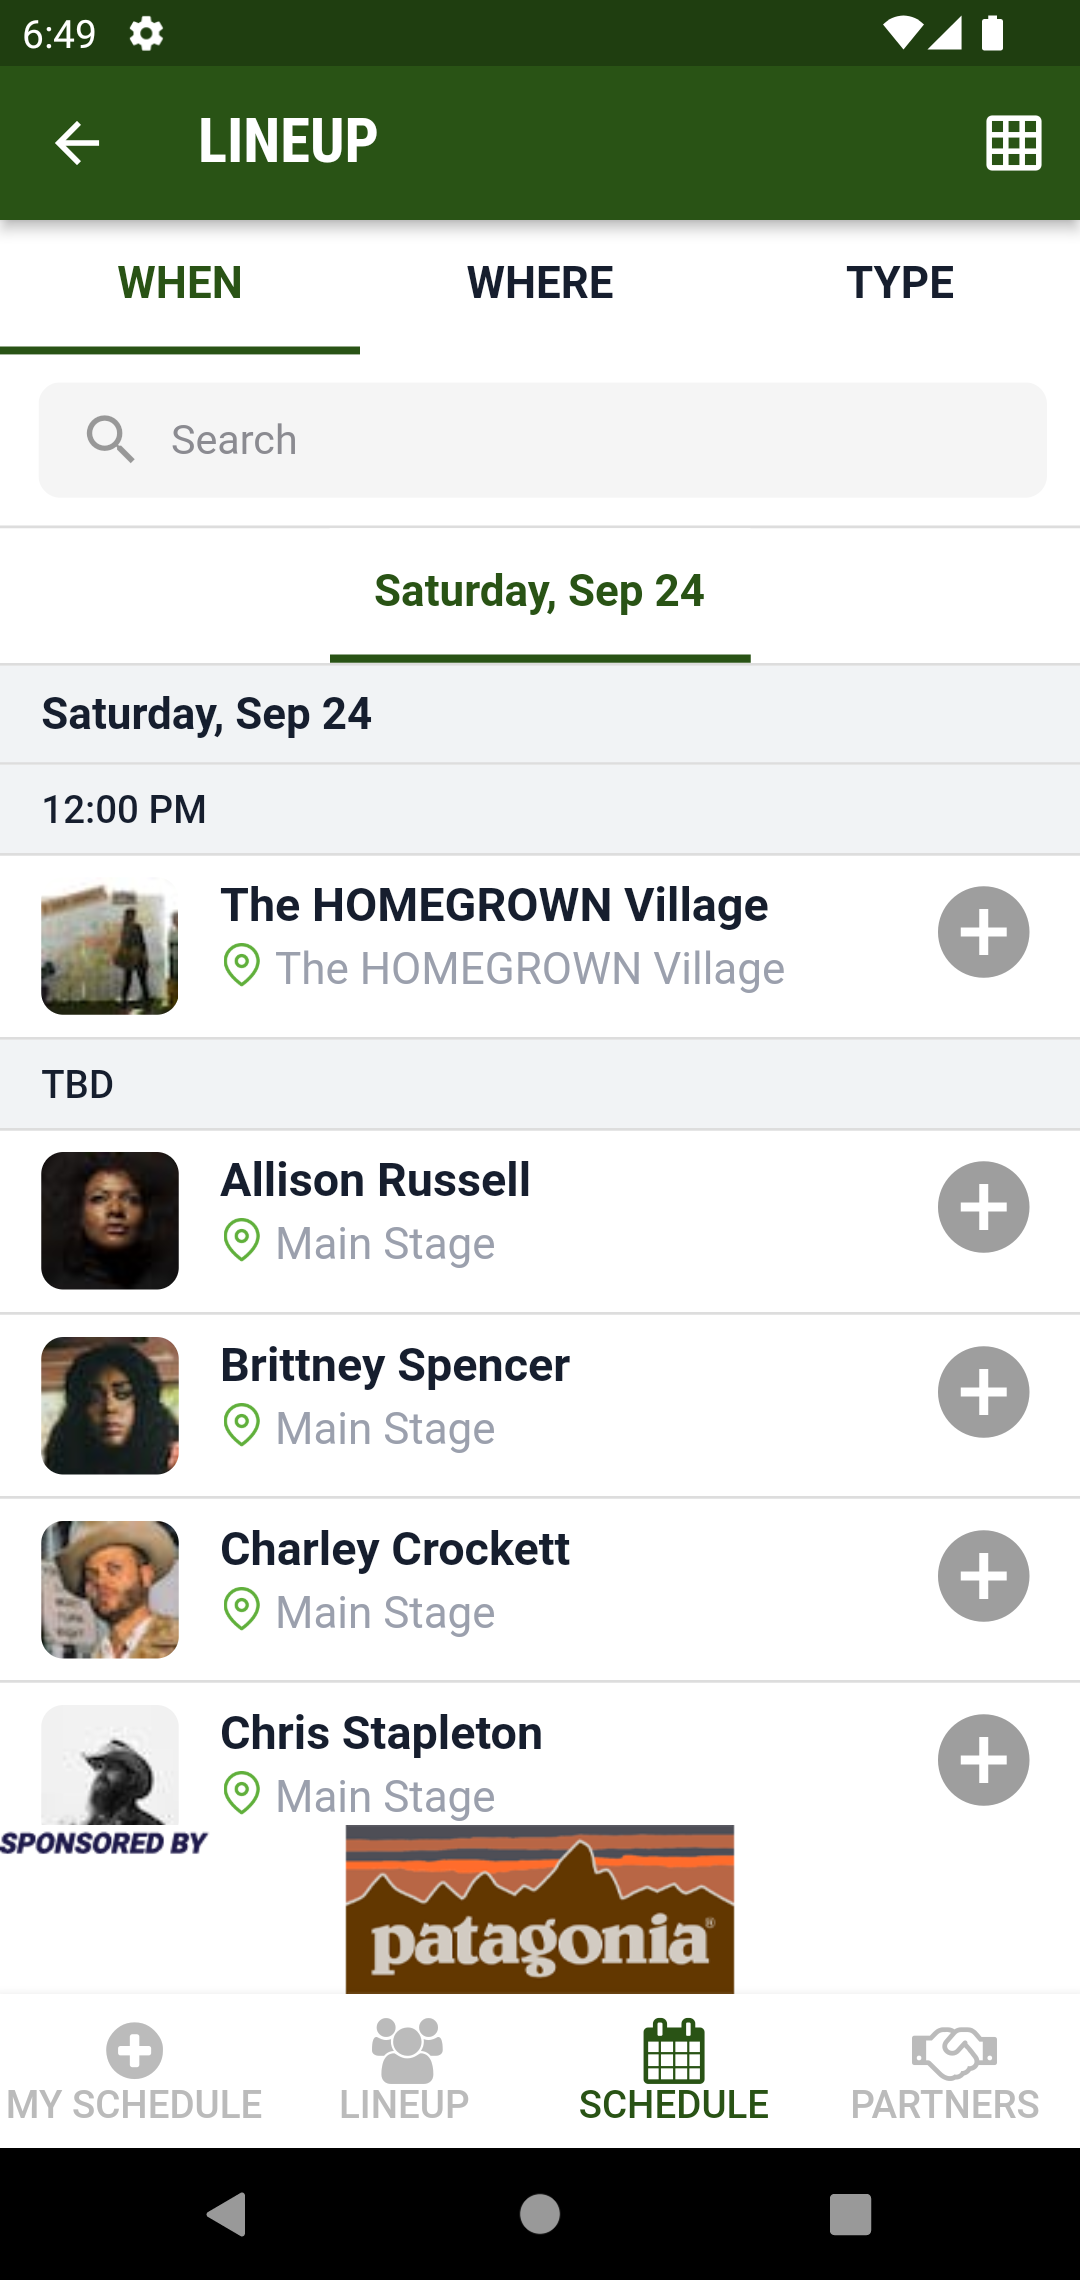Select the WHEN tab

point(180,283)
